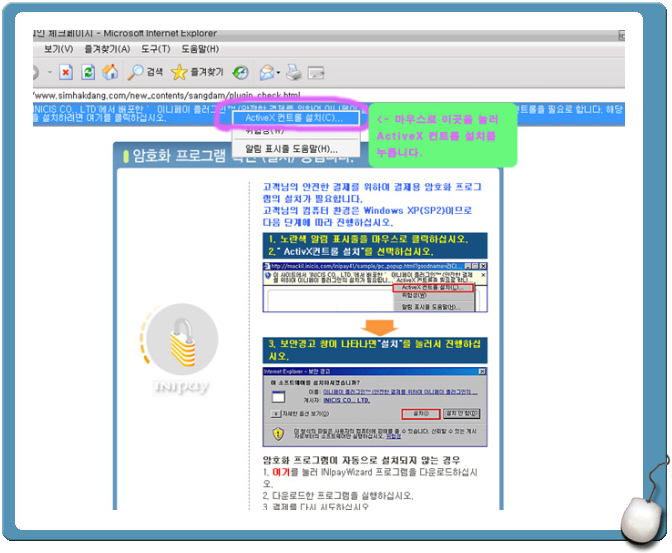This screenshot has height=553, width=672.
Task: Expand the dropdown arrow left of Stop
Action: (49, 72)
